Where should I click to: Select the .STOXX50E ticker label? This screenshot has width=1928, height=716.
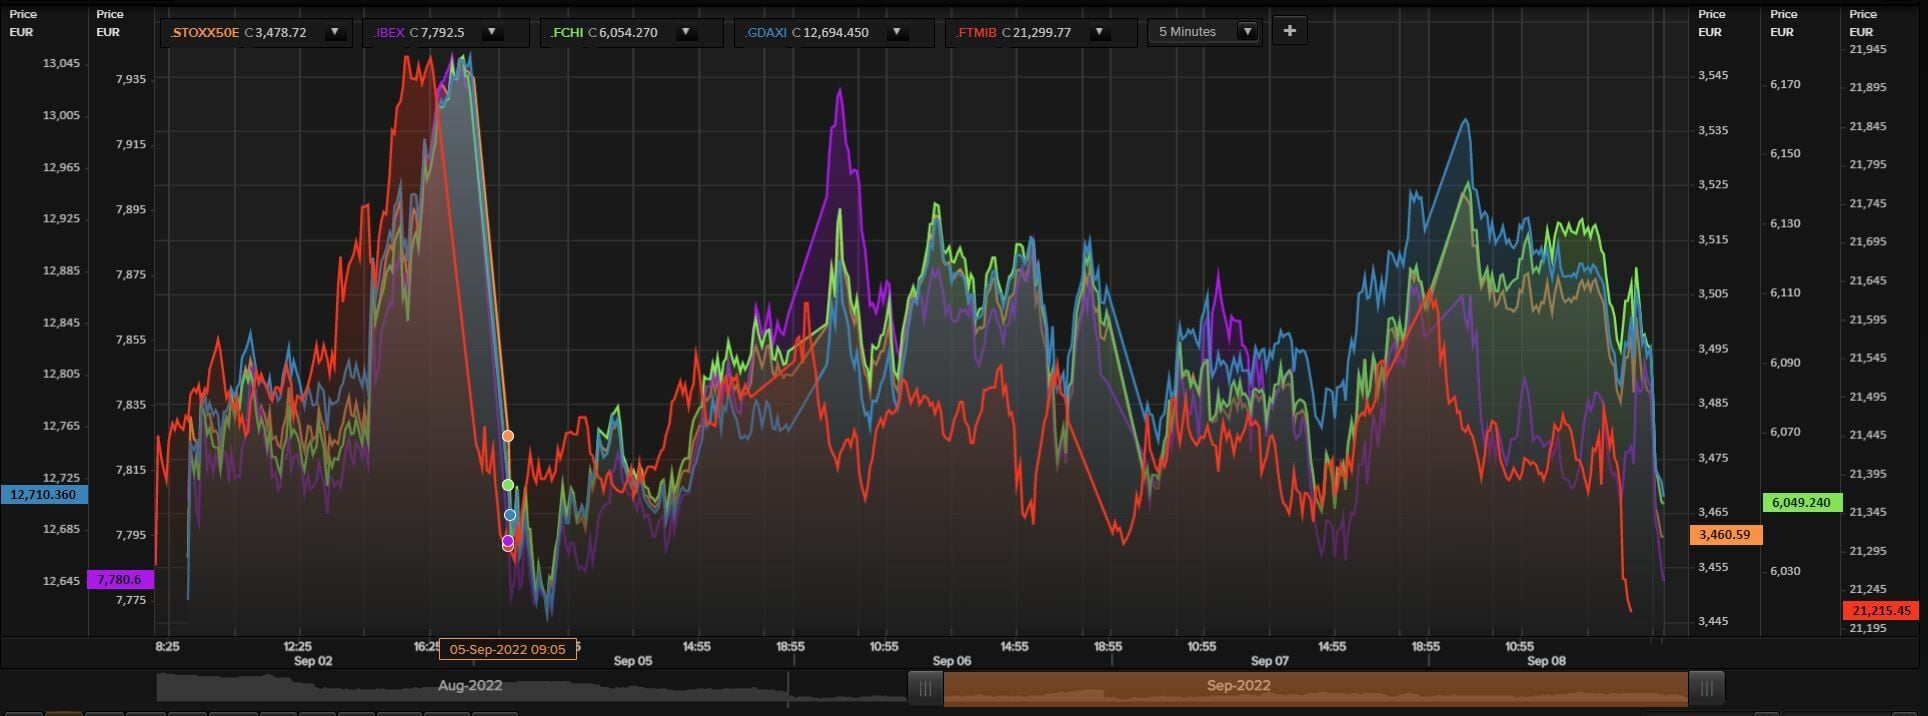pos(205,32)
